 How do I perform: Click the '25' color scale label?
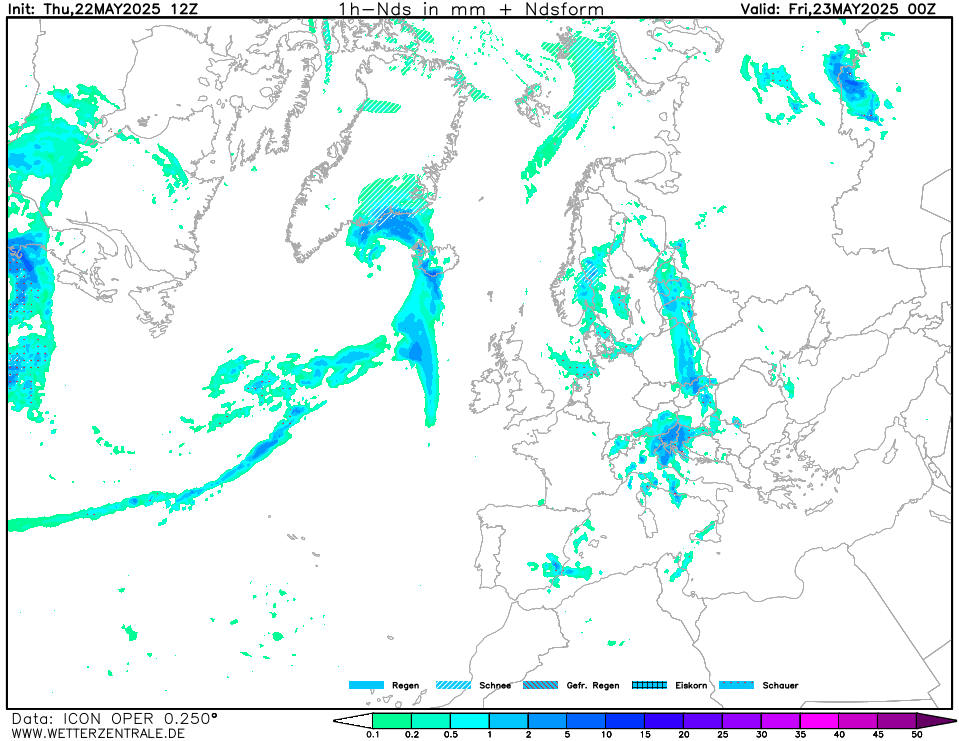(722, 734)
